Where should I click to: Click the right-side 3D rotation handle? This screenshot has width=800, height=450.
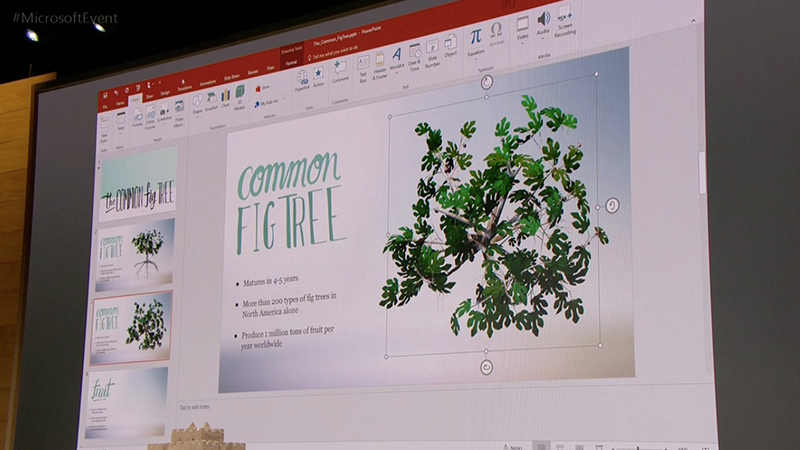point(612,205)
